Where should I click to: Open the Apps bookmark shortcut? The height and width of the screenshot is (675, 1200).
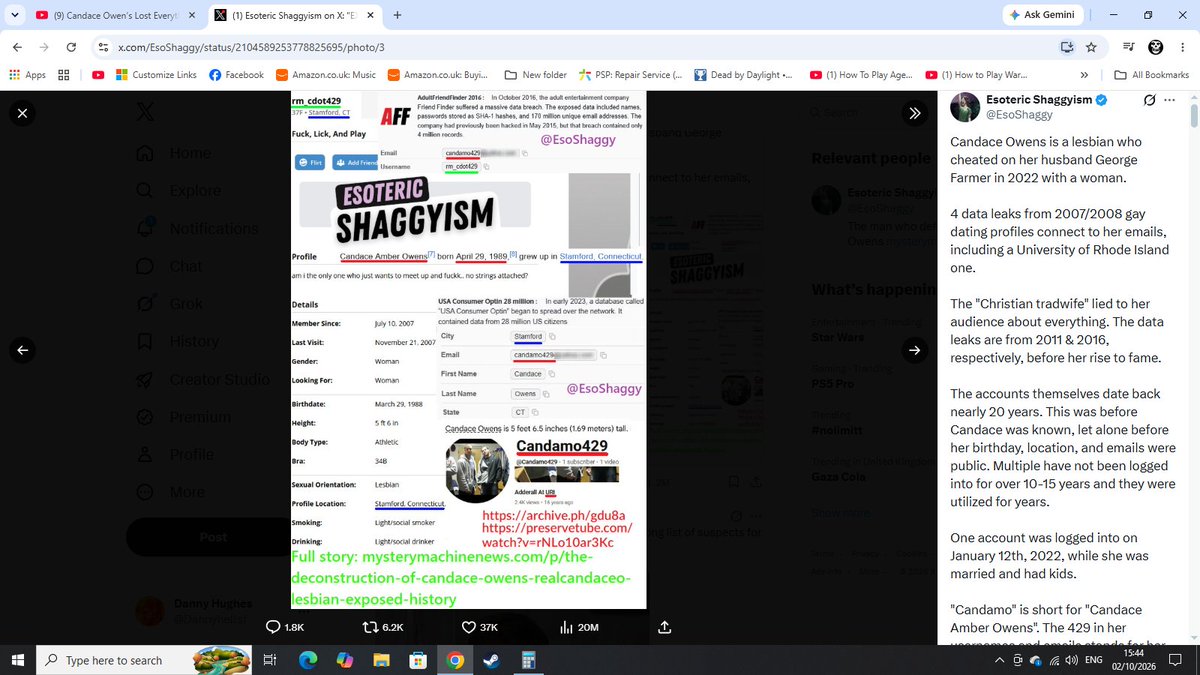[x=27, y=75]
